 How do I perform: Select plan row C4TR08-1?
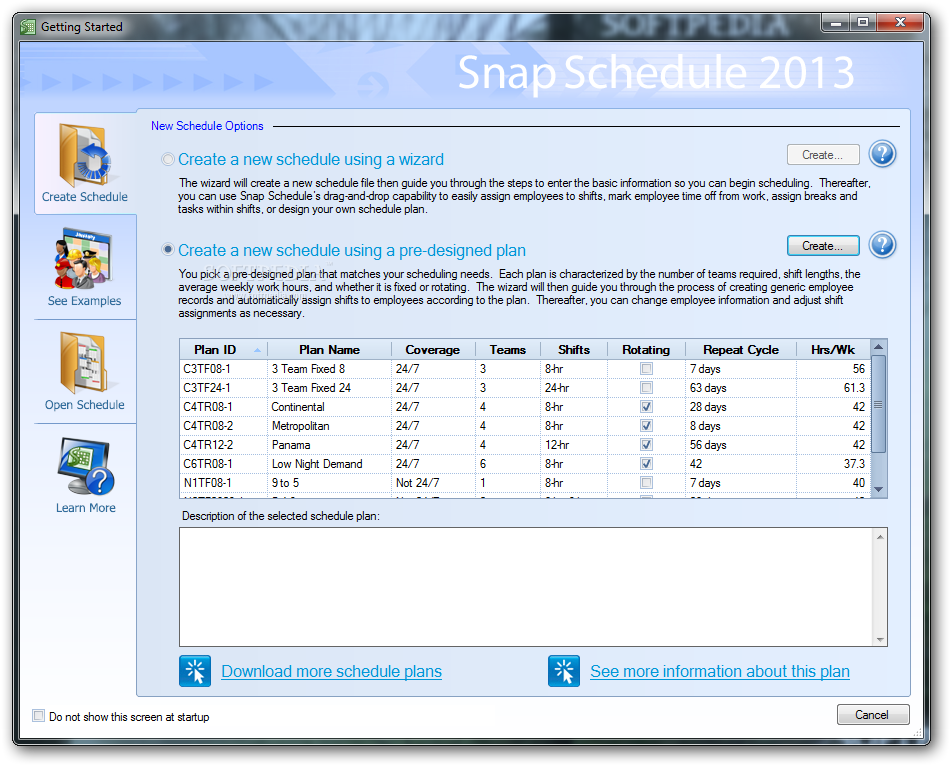pyautogui.click(x=525, y=407)
